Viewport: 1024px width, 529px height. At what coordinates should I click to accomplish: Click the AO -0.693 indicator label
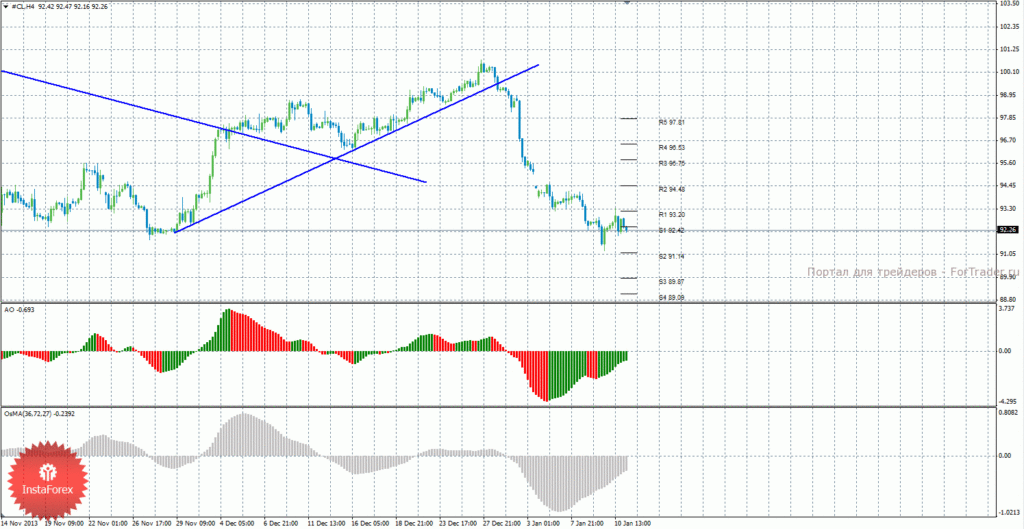pyautogui.click(x=19, y=309)
